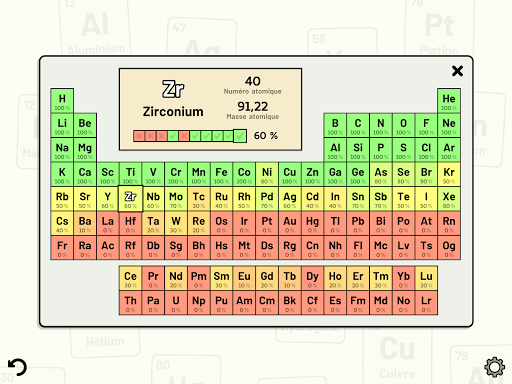Select the Uranium (U) cell

pyautogui.click(x=176, y=303)
